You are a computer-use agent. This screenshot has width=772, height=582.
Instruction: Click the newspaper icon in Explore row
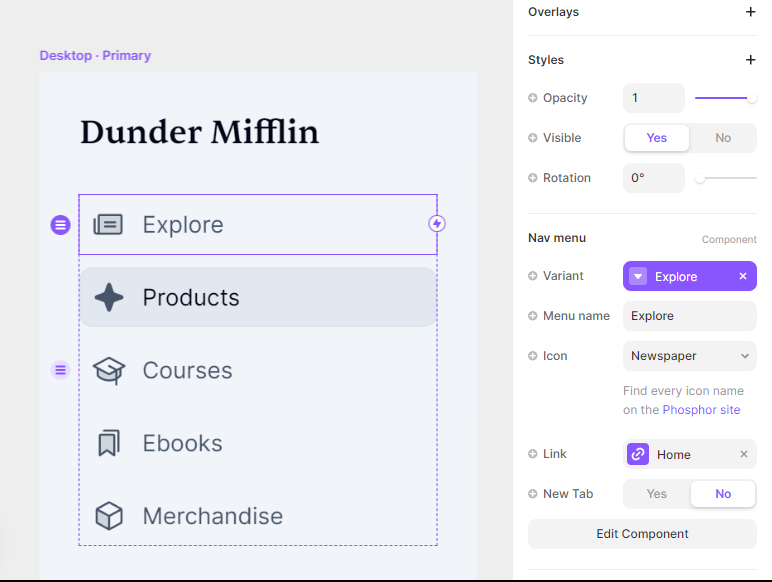(108, 225)
